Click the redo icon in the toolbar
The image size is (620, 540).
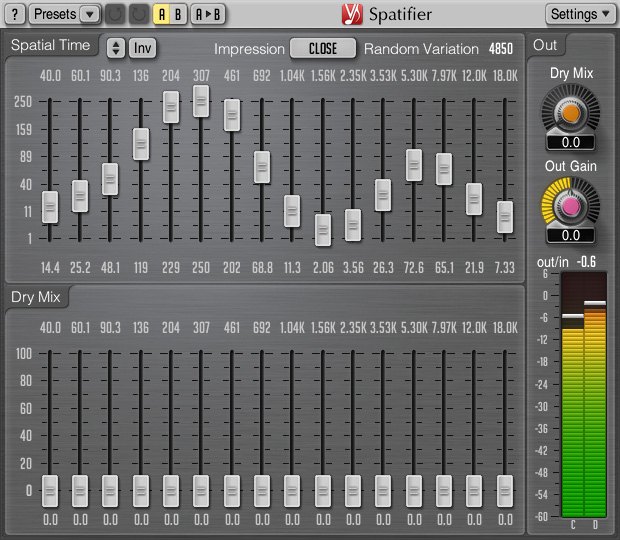point(138,14)
